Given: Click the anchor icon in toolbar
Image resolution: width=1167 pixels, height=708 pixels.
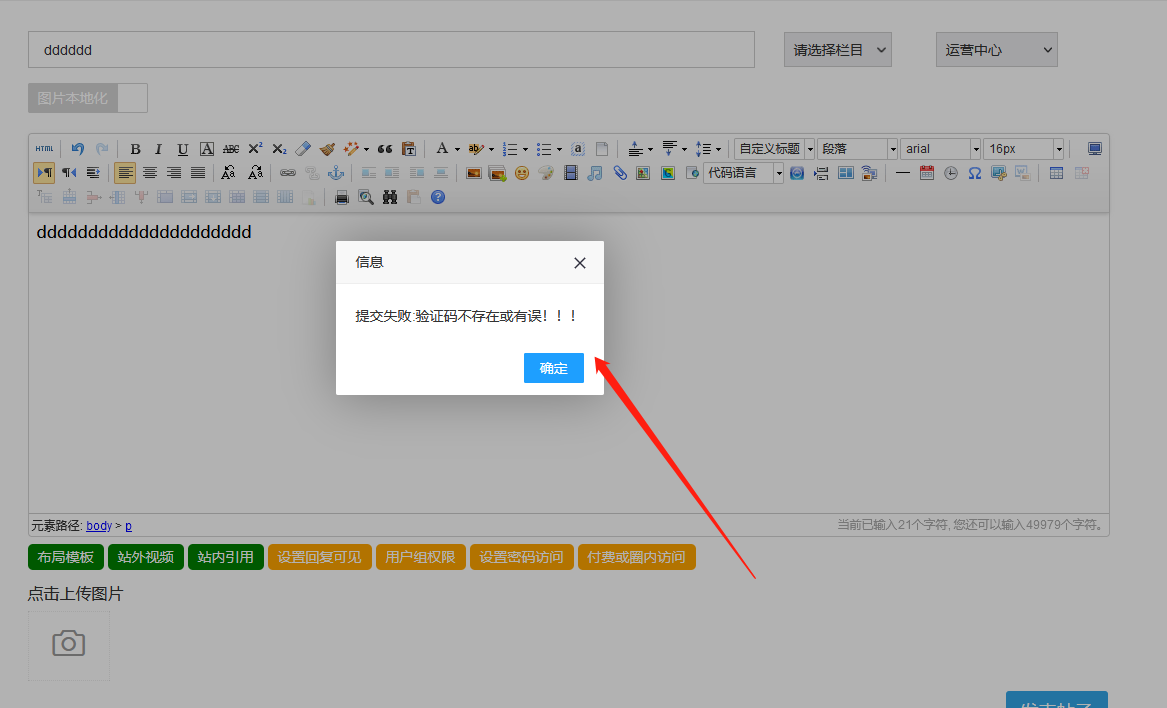Looking at the screenshot, I should click(x=336, y=173).
